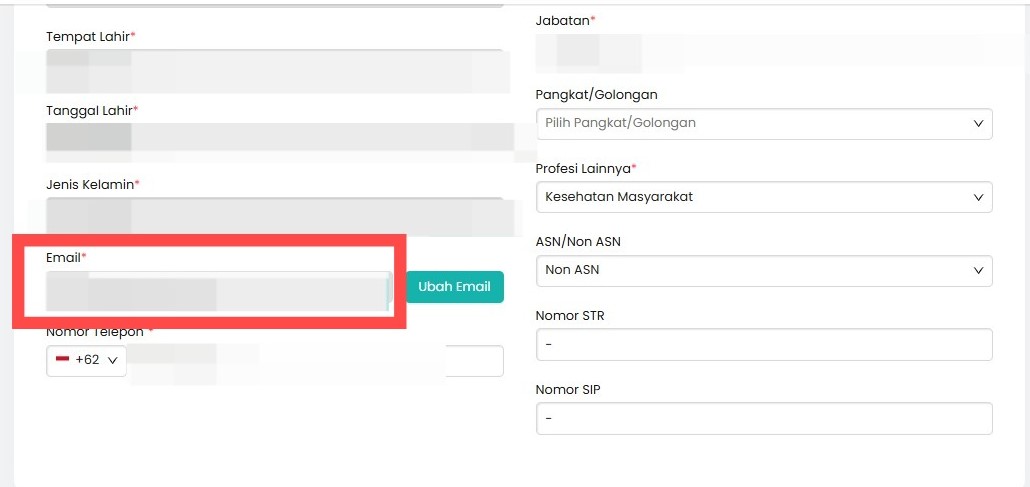Viewport: 1030px width, 487px height.
Task: Click the Nomor STR input field
Action: pyautogui.click(x=764, y=344)
